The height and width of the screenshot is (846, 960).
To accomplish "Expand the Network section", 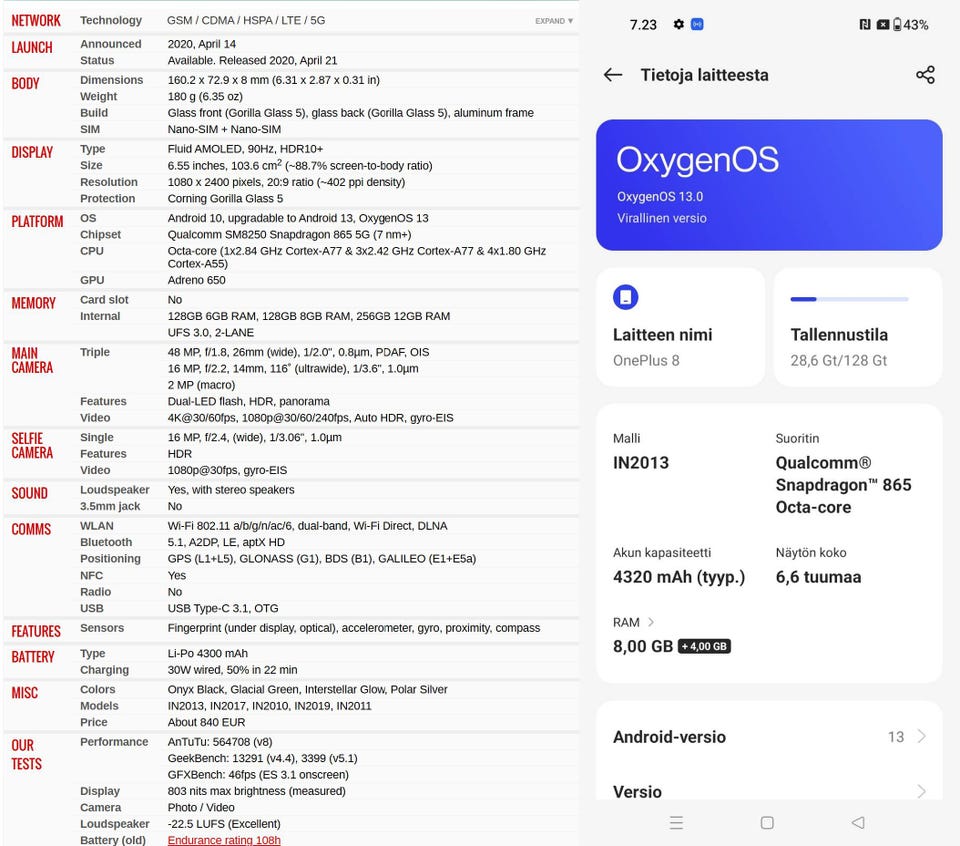I will point(554,21).
